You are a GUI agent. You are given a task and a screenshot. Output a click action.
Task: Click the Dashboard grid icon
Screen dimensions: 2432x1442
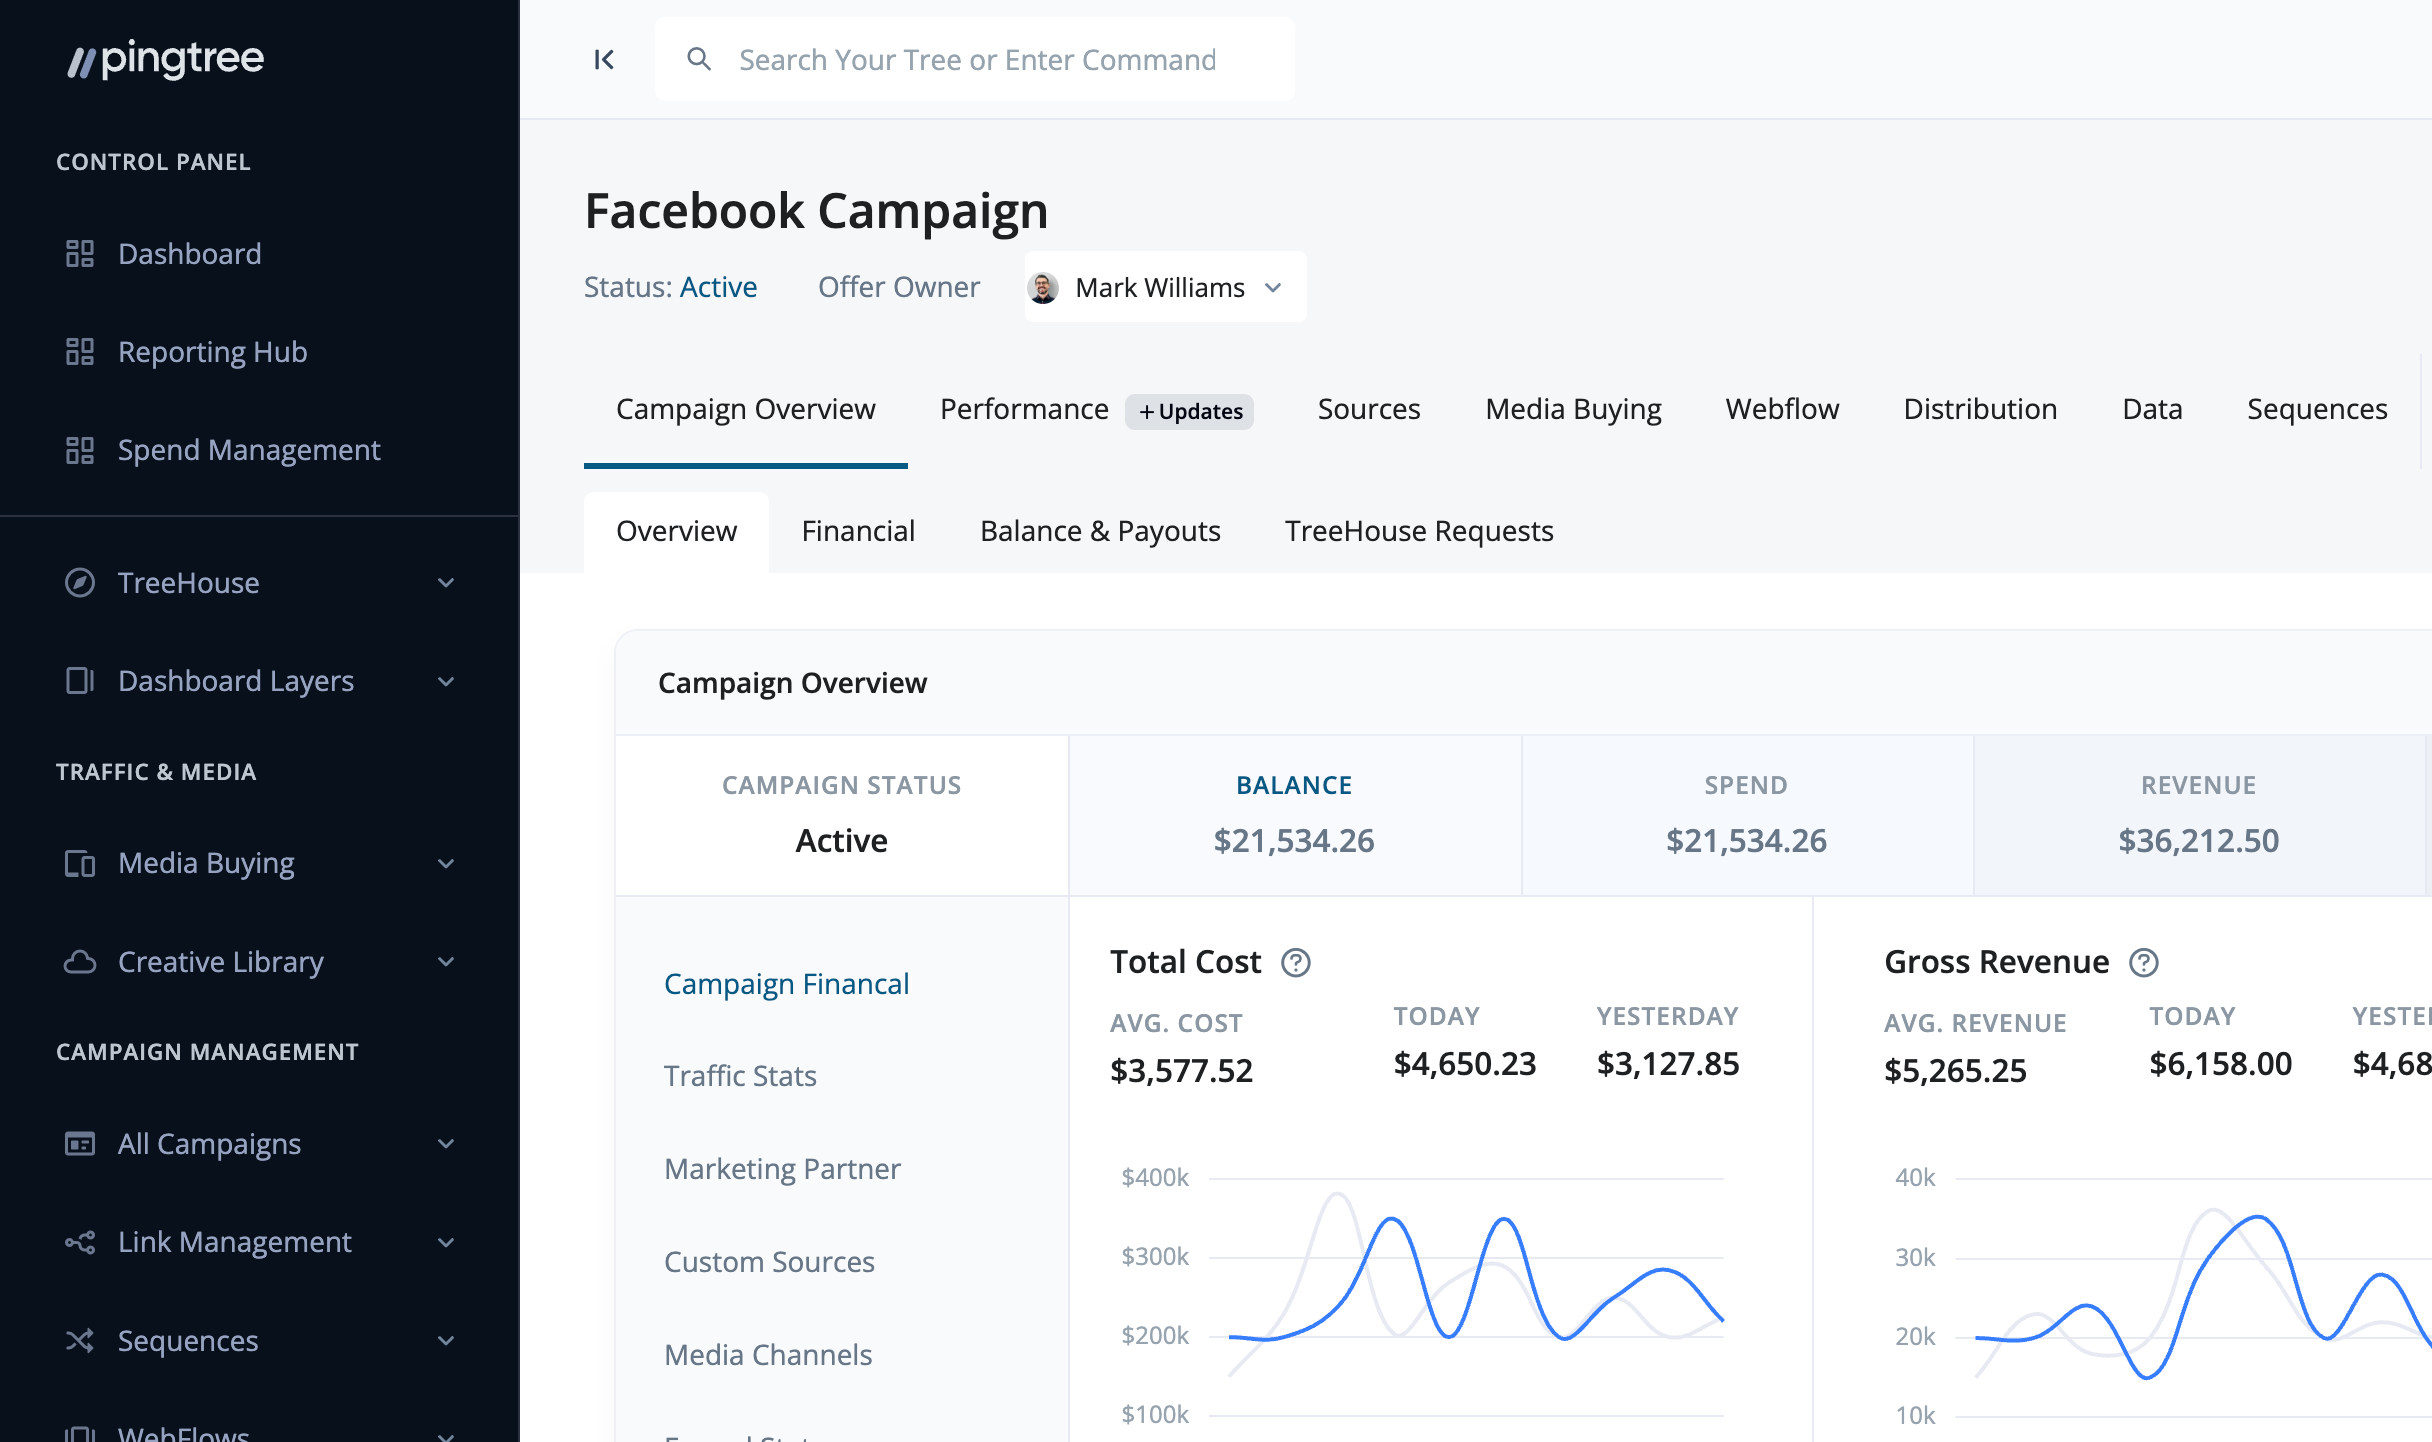pos(80,254)
